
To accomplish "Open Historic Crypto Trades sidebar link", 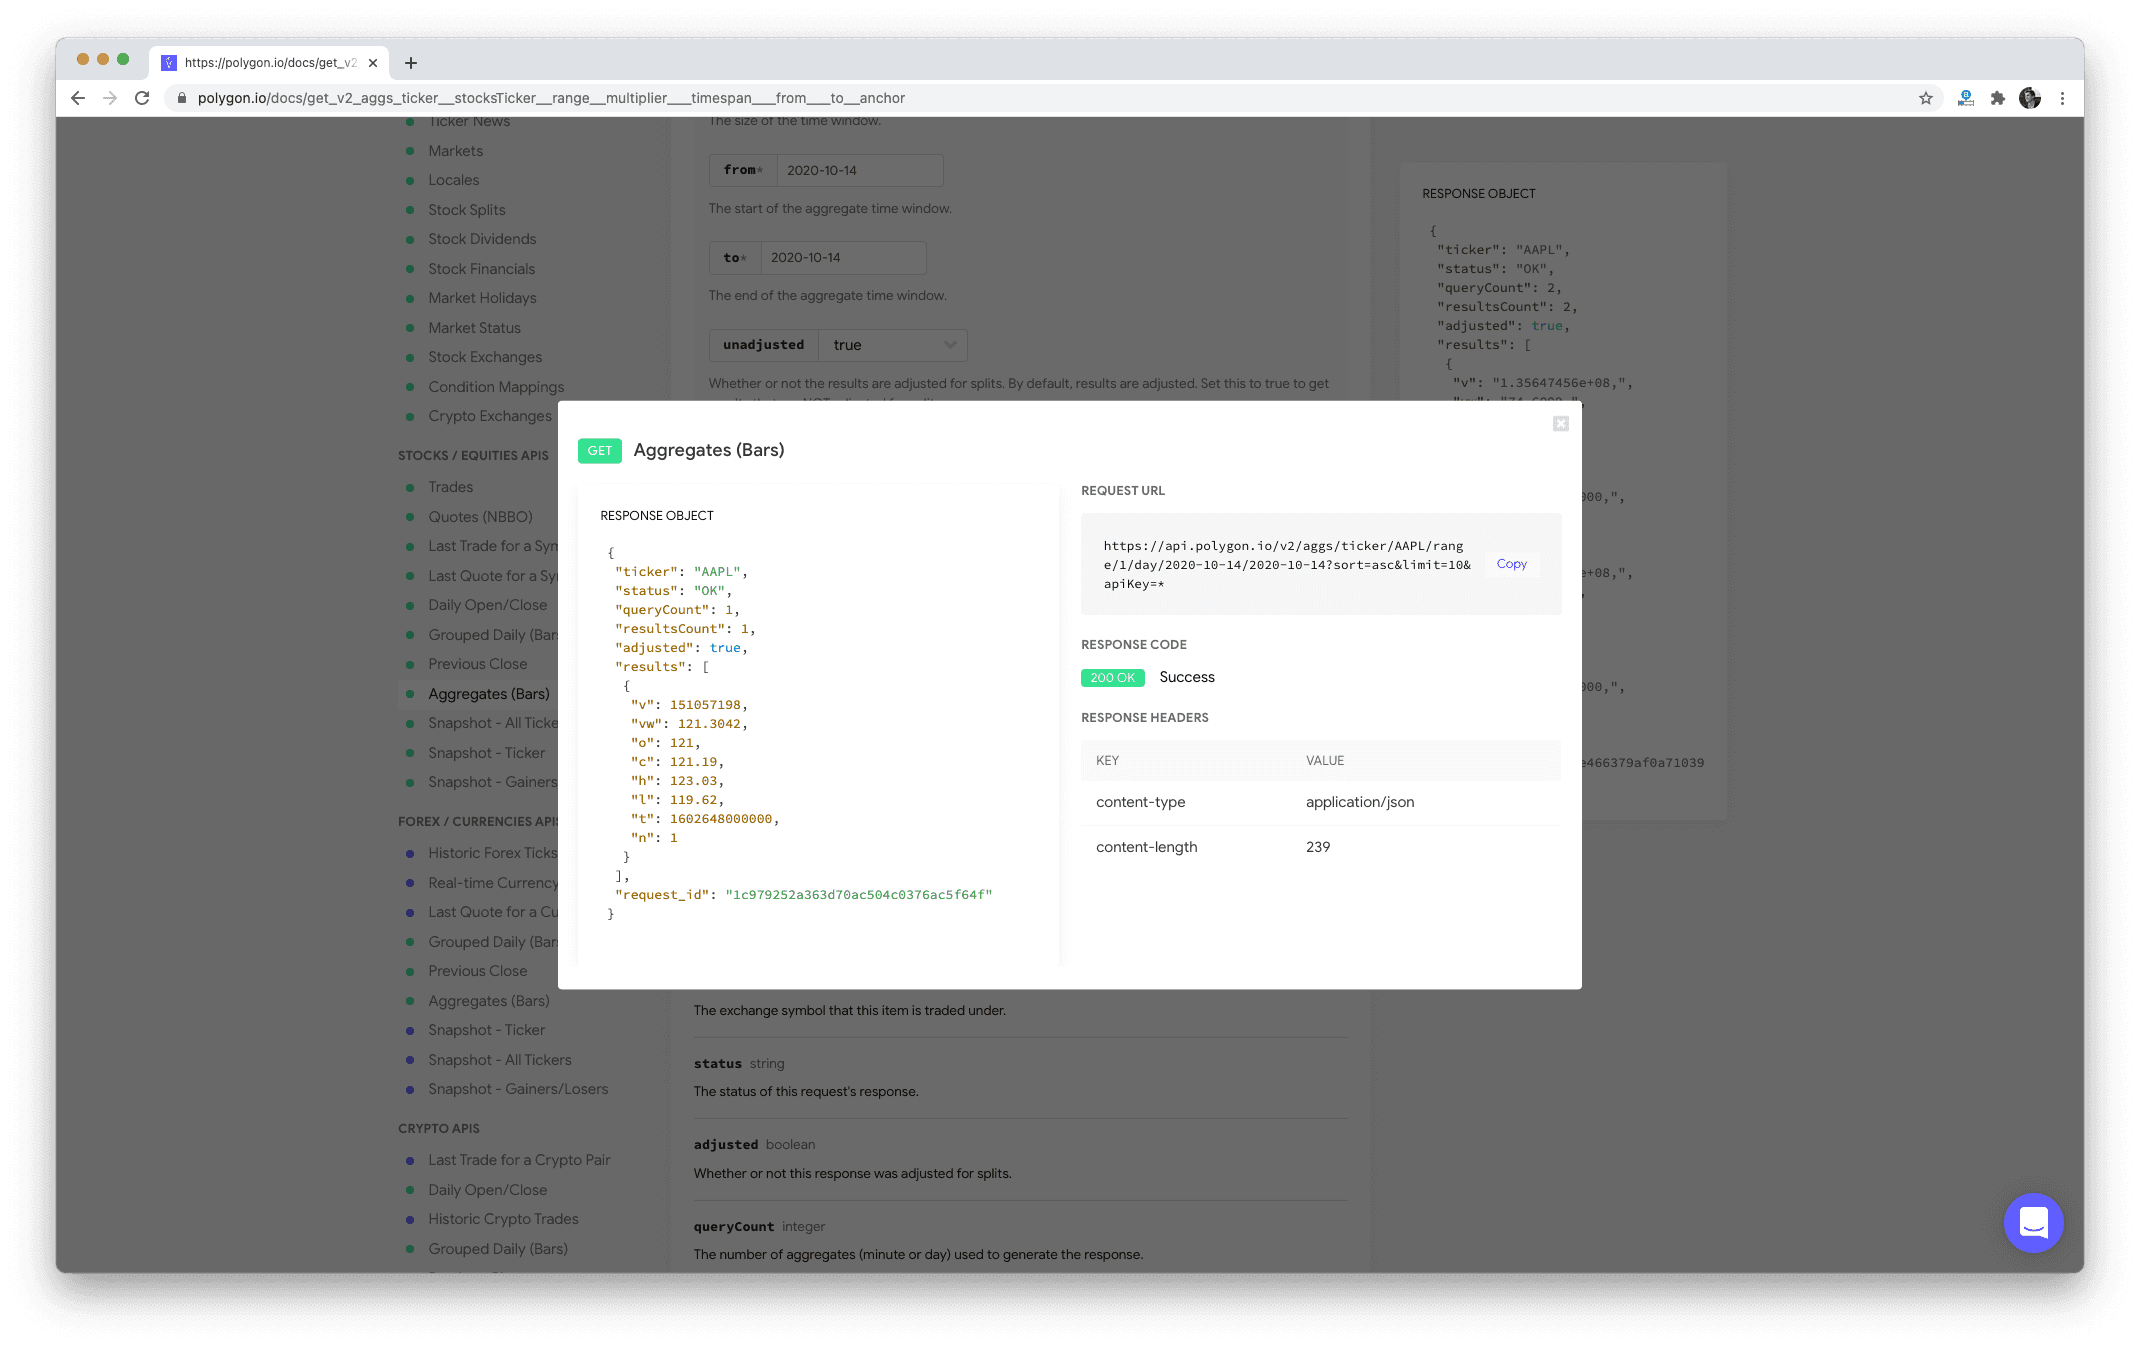I will click(x=503, y=1219).
